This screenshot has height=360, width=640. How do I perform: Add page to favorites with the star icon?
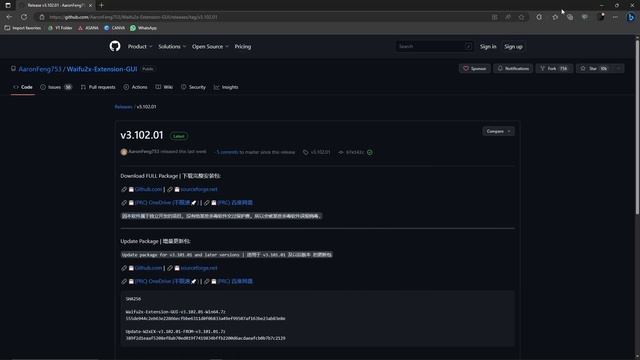pos(521,17)
